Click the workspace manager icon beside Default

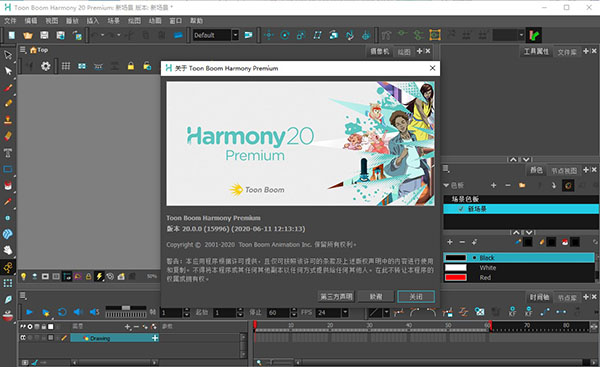249,35
